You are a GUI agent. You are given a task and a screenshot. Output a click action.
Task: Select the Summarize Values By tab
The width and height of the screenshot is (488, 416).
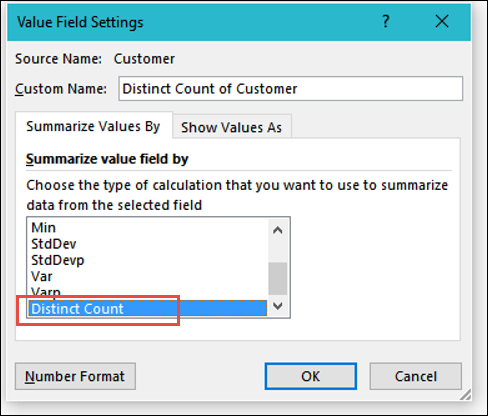pos(94,126)
